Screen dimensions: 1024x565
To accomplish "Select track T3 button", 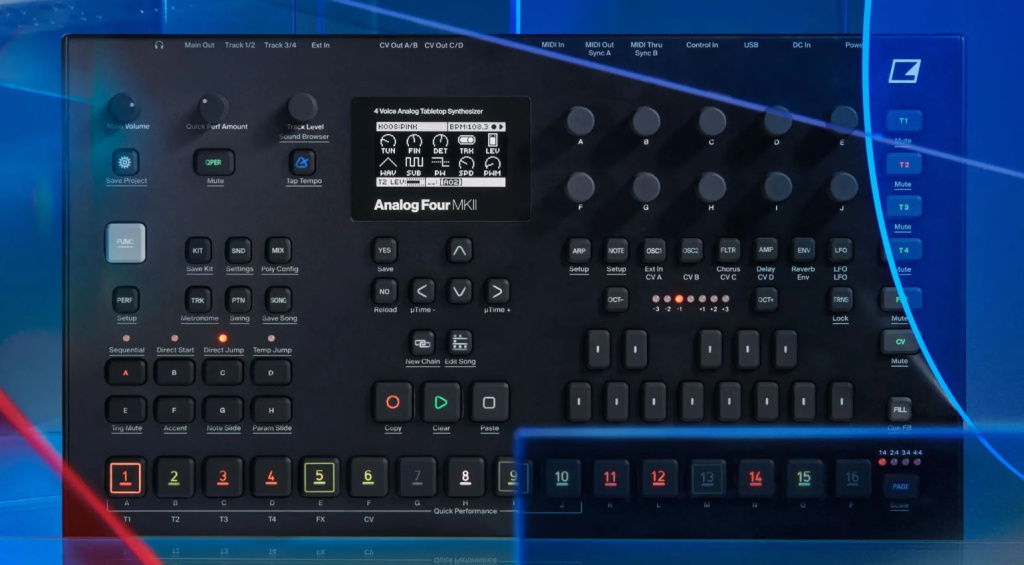I will pos(904,207).
